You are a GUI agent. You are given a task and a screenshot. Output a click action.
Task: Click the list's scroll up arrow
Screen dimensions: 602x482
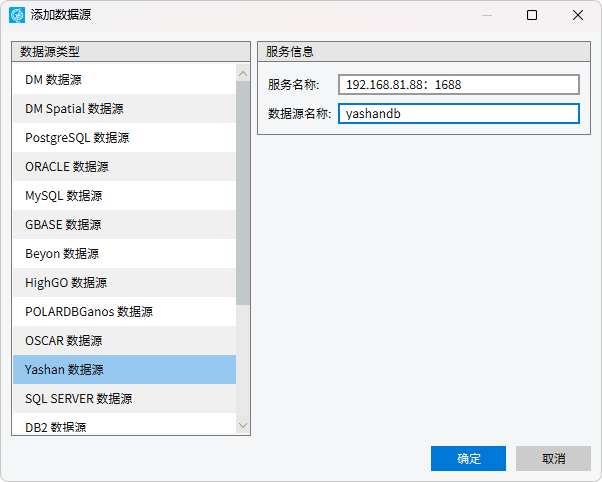point(243,74)
